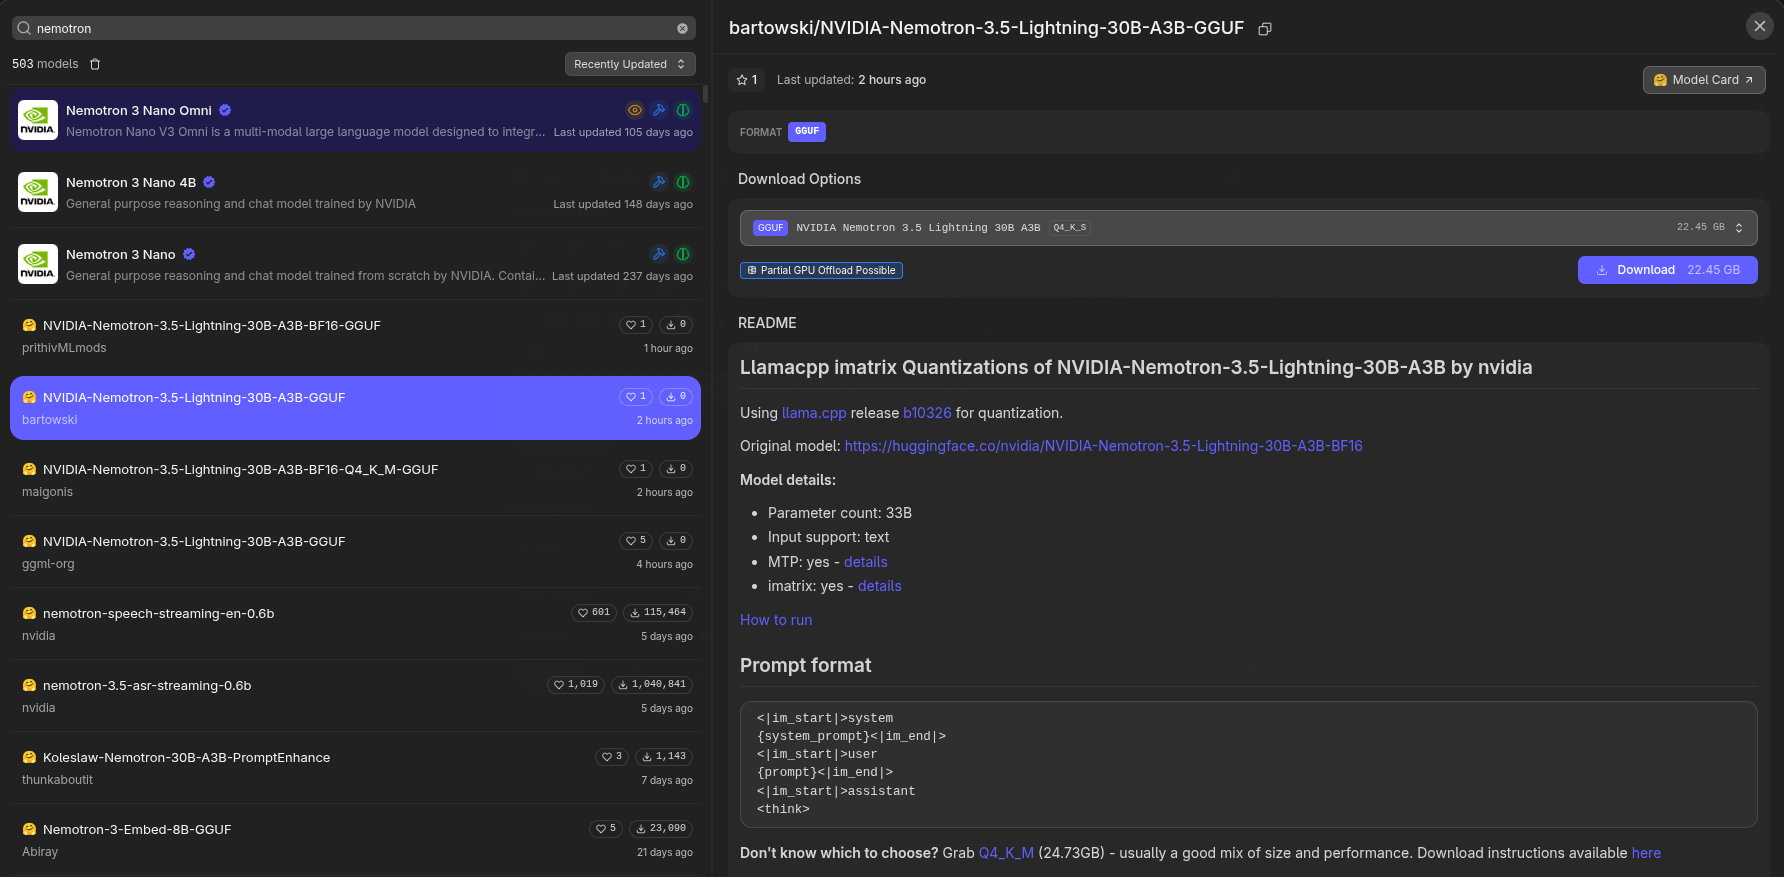Select the Nemotron-3-Embed-8B-GGUF model by Abiray

[355, 840]
